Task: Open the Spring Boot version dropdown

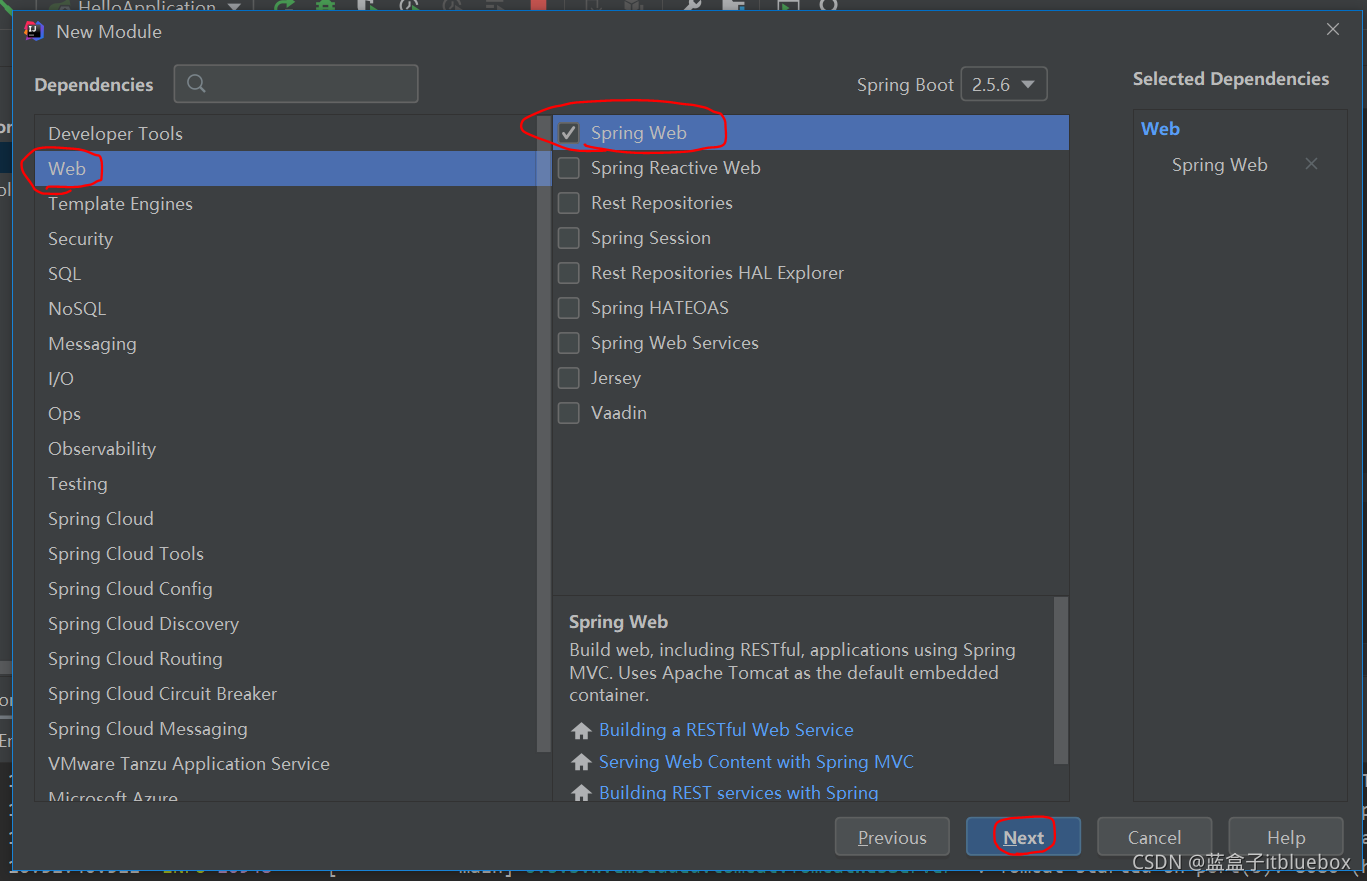Action: 1004,84
